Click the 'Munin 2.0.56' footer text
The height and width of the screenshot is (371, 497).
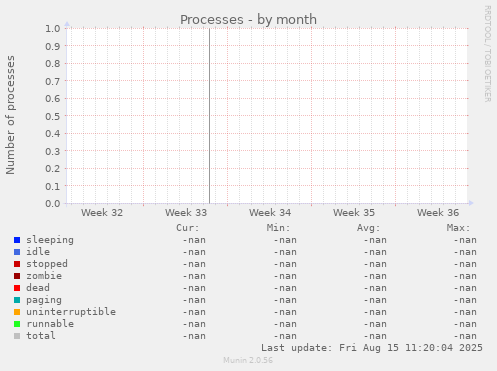(248, 360)
